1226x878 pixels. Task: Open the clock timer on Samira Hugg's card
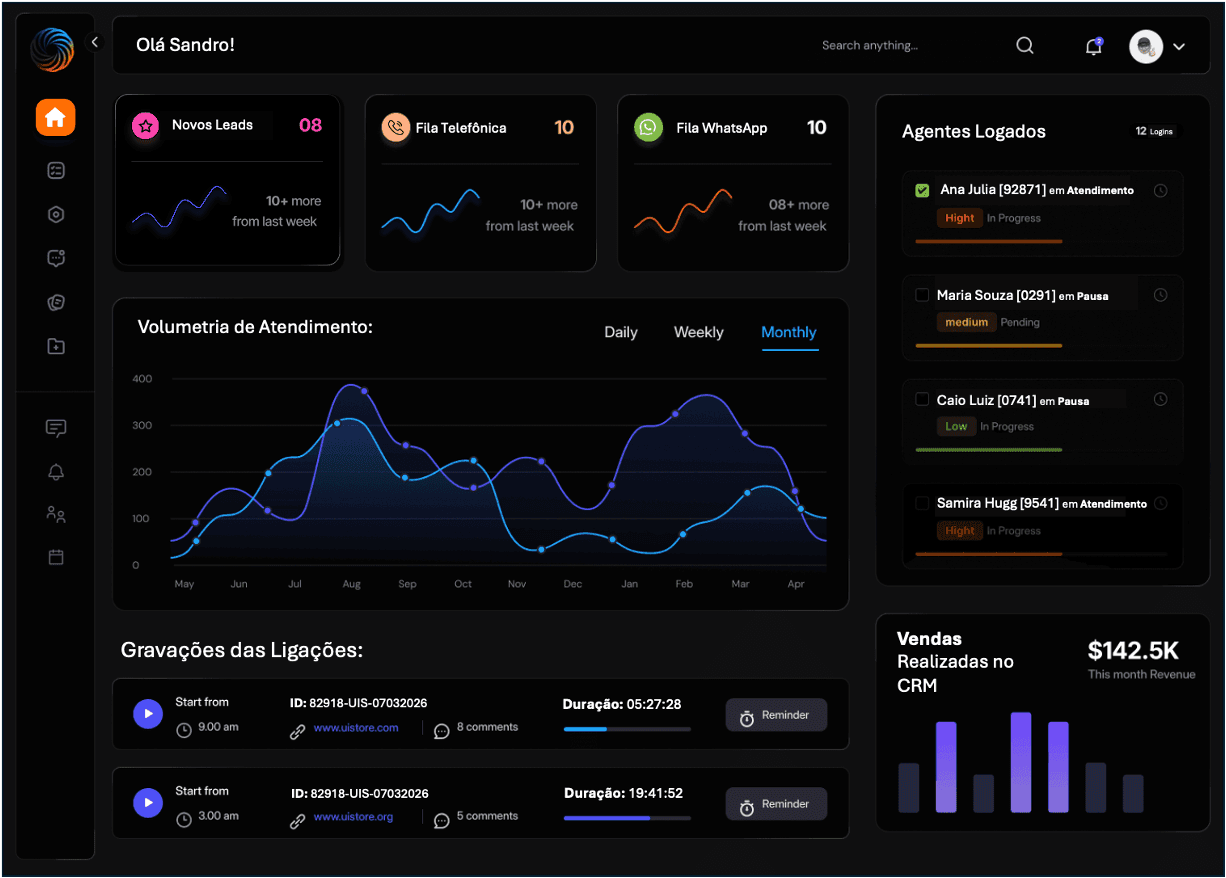[1161, 503]
